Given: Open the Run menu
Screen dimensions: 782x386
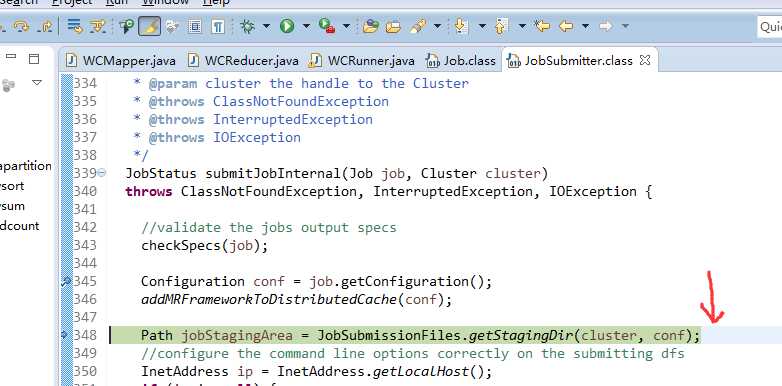Looking at the screenshot, I should 117,2.
